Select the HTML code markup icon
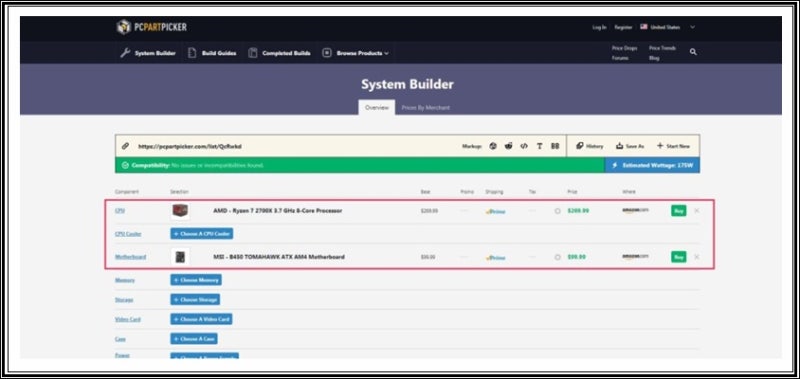 click(x=523, y=146)
